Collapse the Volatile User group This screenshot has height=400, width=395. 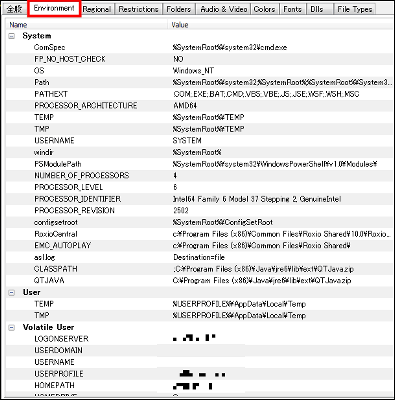pos(12,327)
